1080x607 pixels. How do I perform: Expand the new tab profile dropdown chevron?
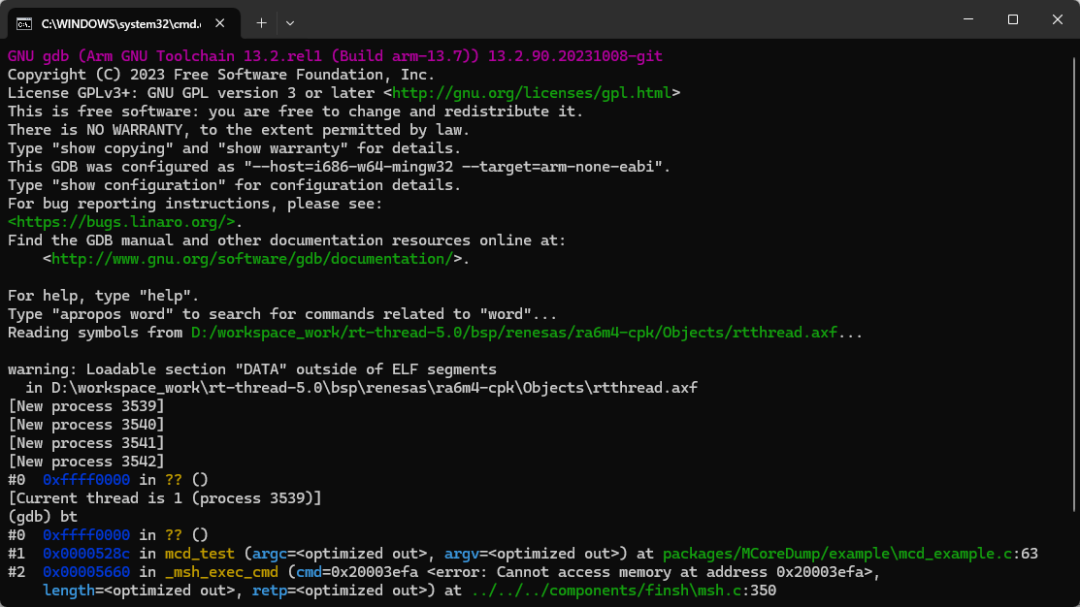pyautogui.click(x=290, y=21)
